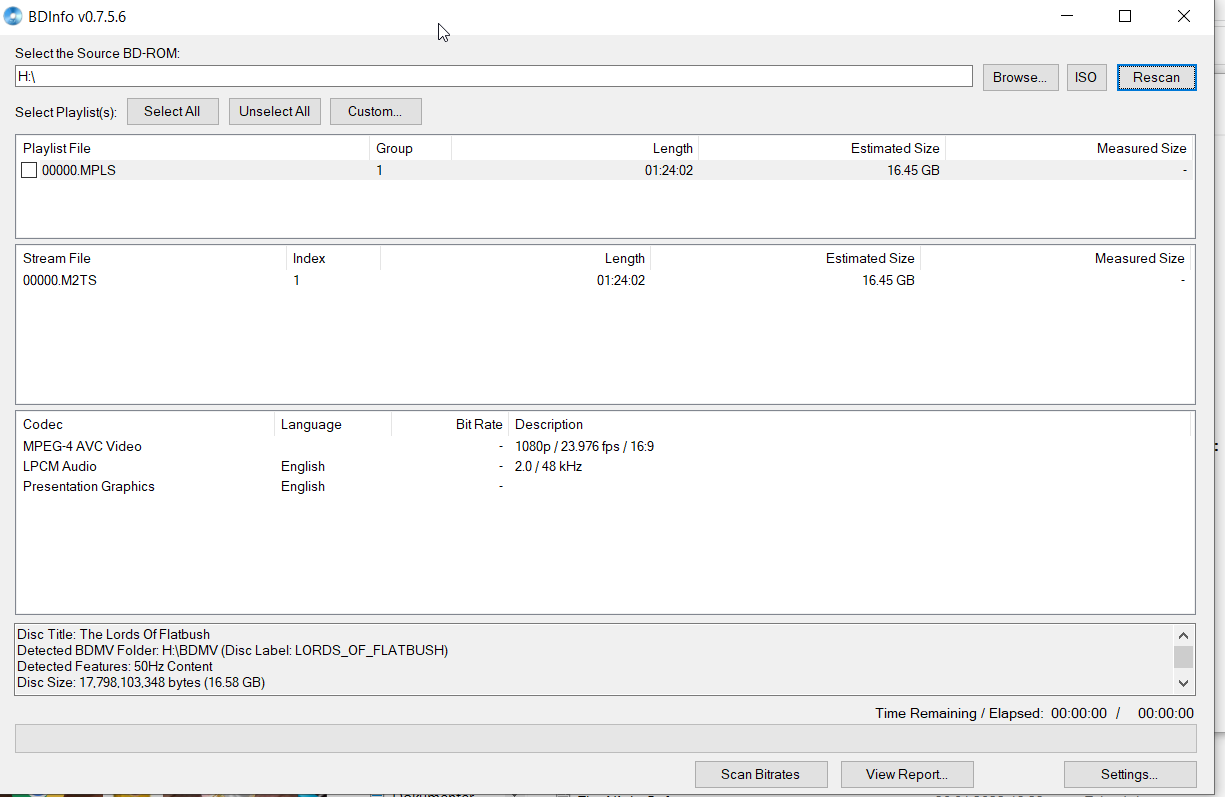Sort by Stream File column header

click(152, 258)
